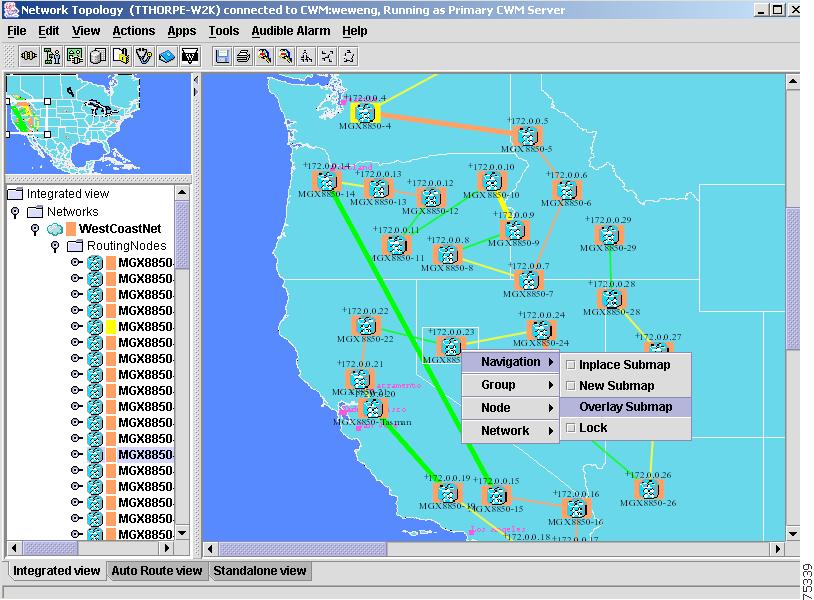
Task: Click the stethoscope diagnostics toolbar icon
Action: tap(144, 56)
